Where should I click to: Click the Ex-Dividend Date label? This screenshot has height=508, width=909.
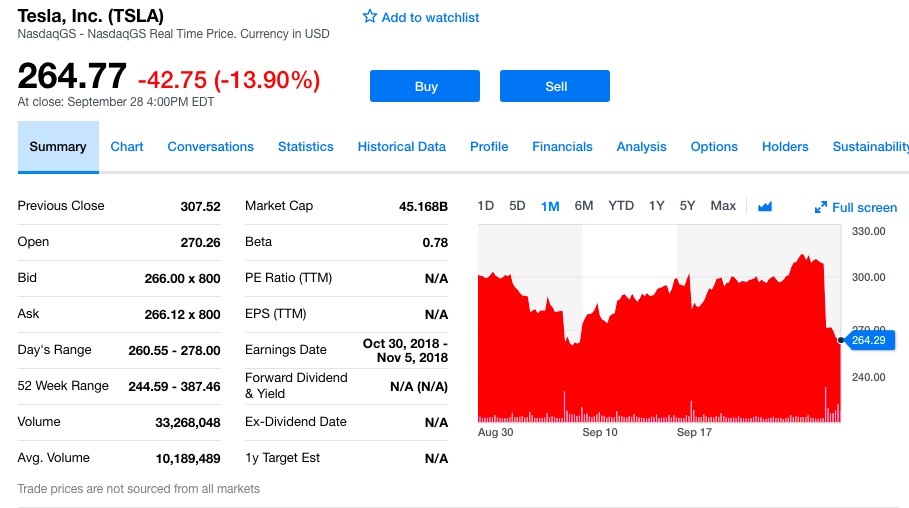tap(296, 422)
